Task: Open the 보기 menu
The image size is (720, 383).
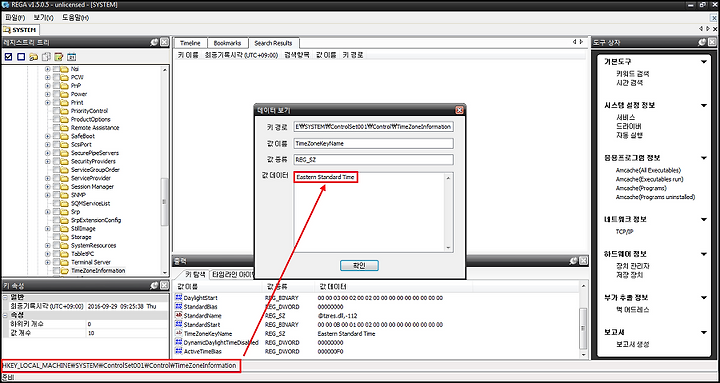Action: (x=43, y=17)
